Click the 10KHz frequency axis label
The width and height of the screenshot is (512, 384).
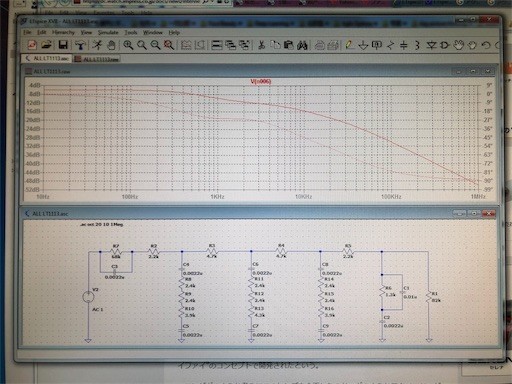[x=304, y=197]
